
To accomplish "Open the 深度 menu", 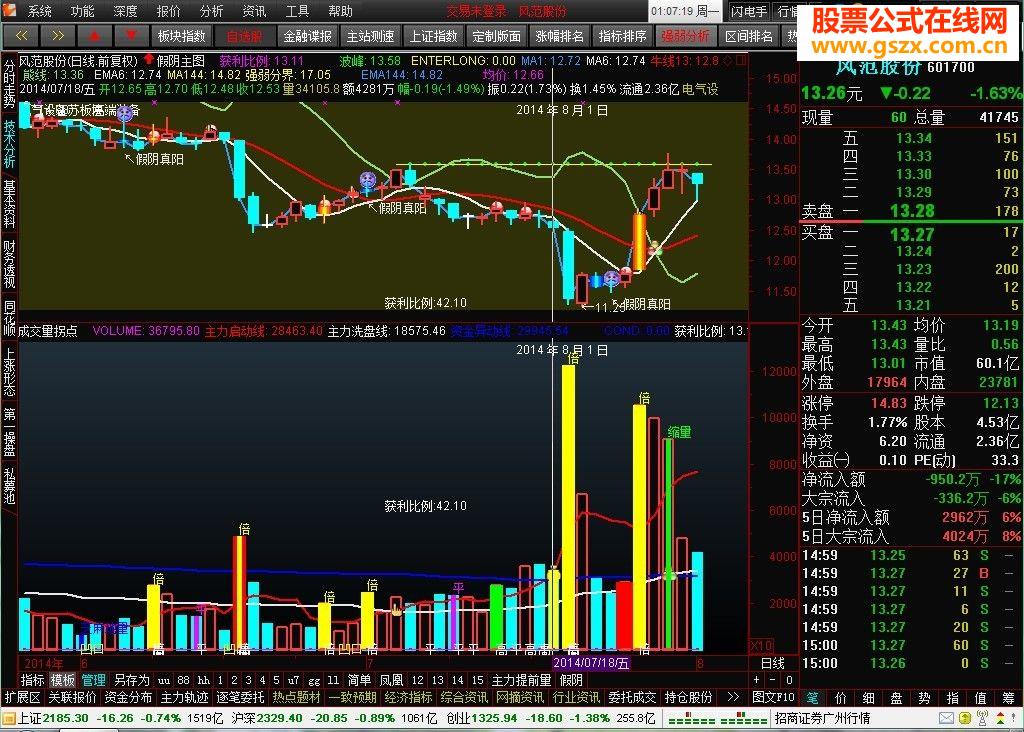I will pyautogui.click(x=125, y=11).
